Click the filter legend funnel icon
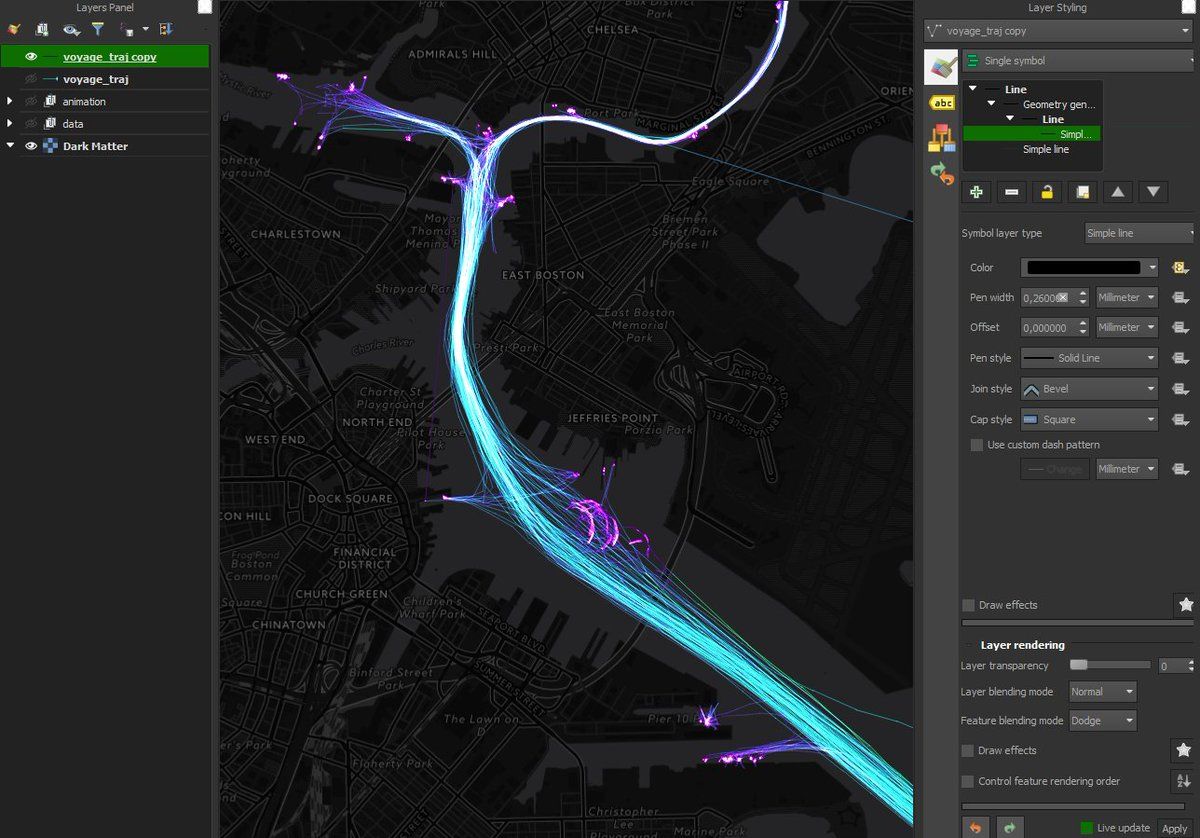The width and height of the screenshot is (1200, 838). pyautogui.click(x=97, y=30)
